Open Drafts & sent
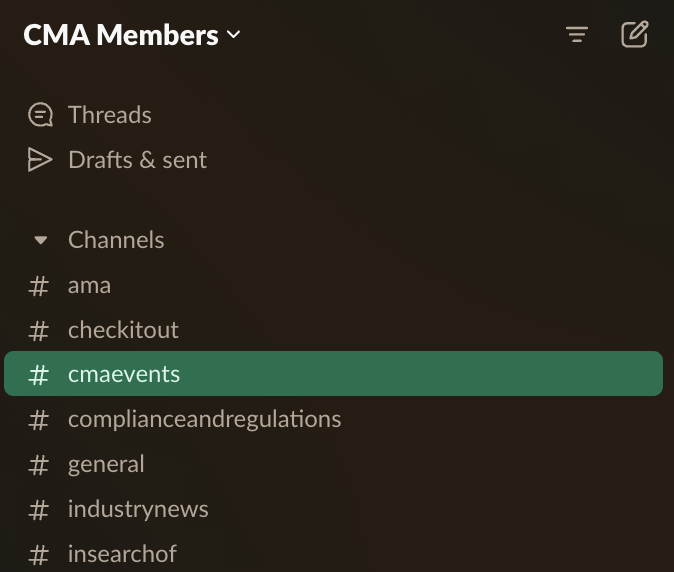674x572 pixels. tap(137, 160)
